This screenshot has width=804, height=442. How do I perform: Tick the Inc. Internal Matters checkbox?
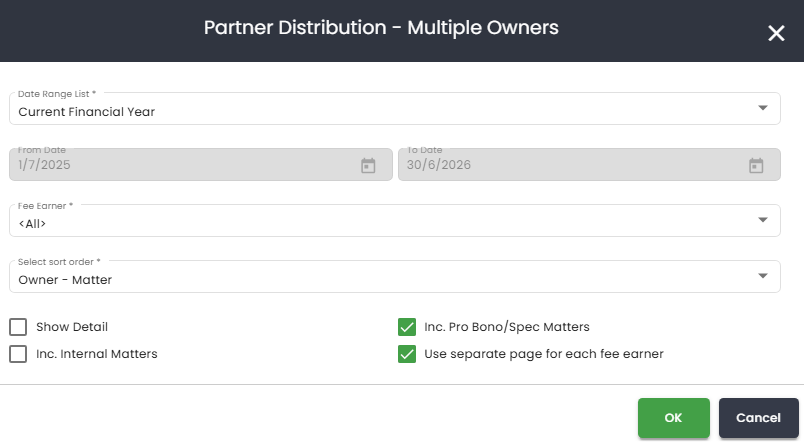18,354
